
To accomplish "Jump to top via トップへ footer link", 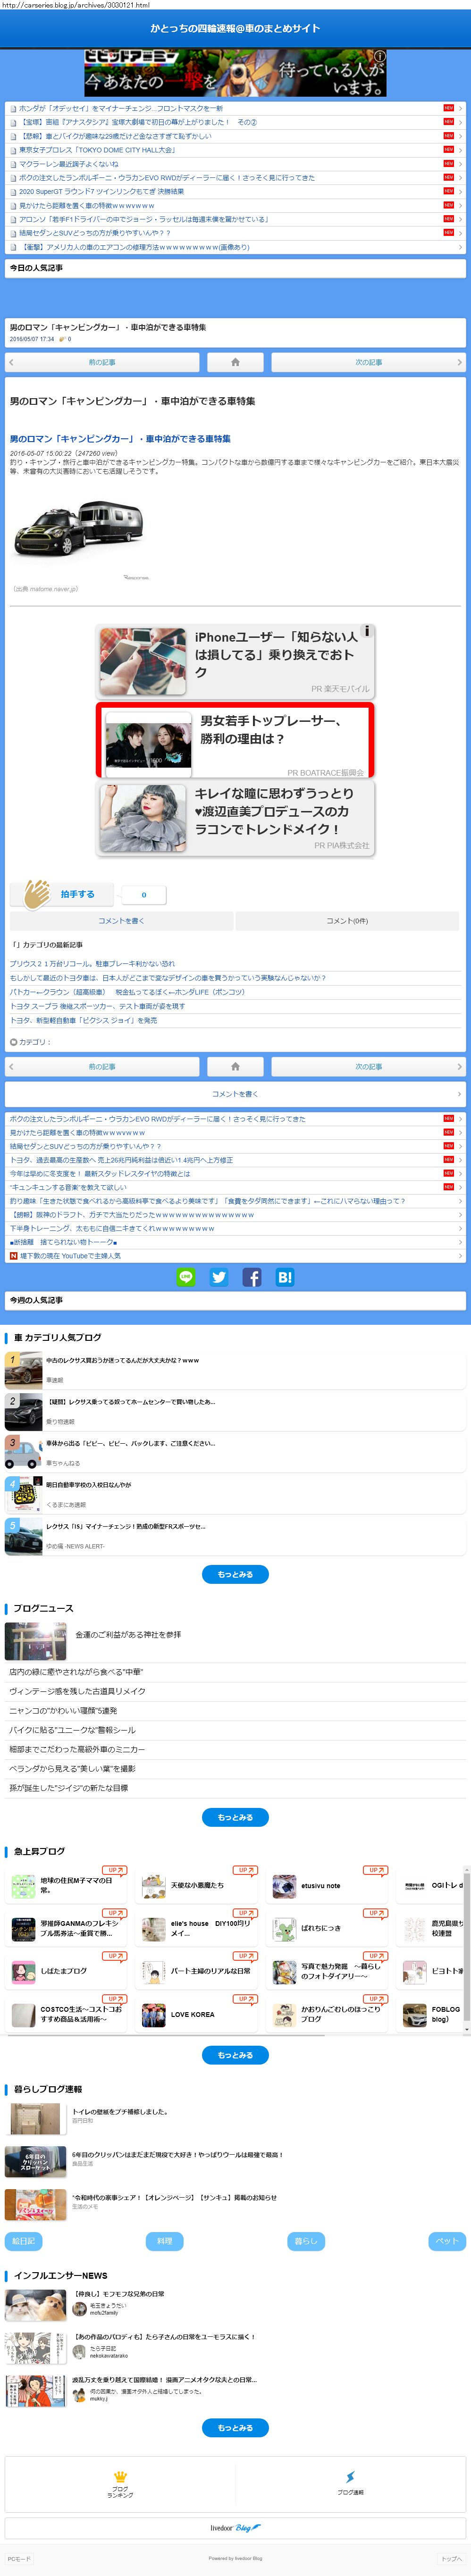I will coord(452,2559).
